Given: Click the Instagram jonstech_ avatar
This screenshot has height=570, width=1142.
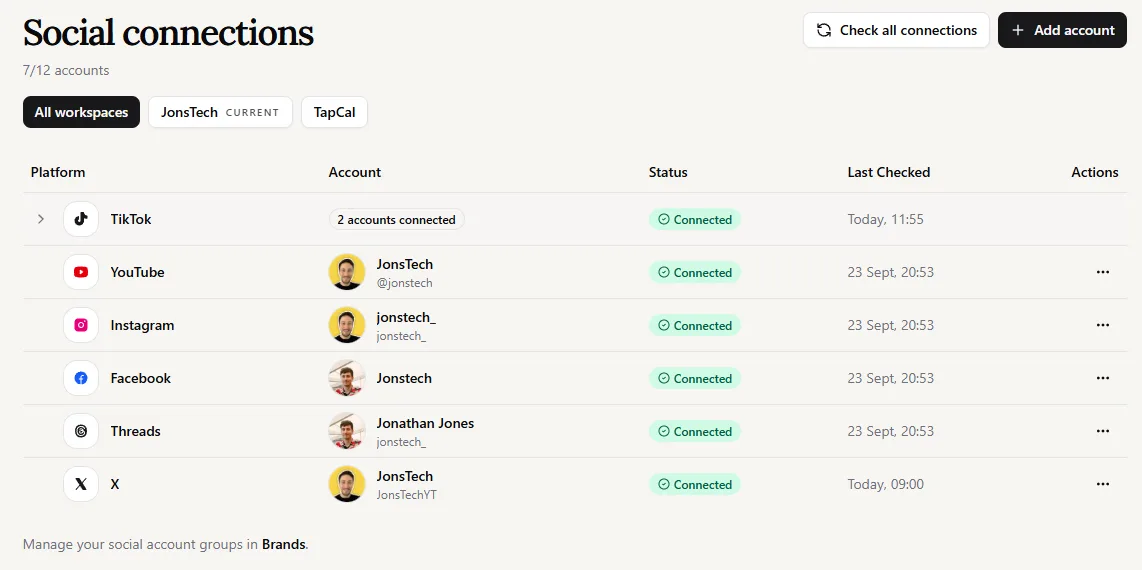Looking at the screenshot, I should pyautogui.click(x=347, y=325).
